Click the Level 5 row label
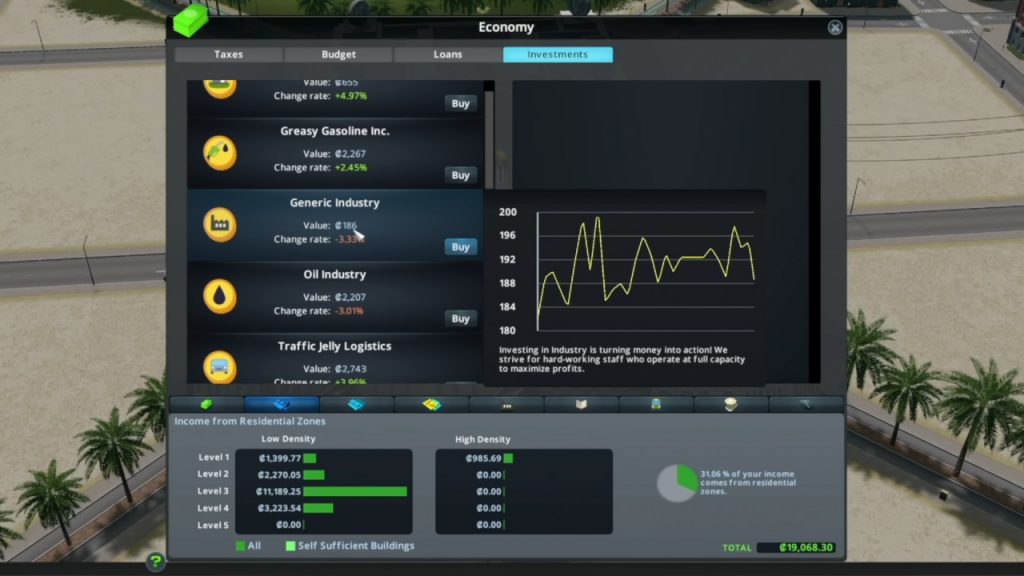The image size is (1024, 576). tap(213, 525)
